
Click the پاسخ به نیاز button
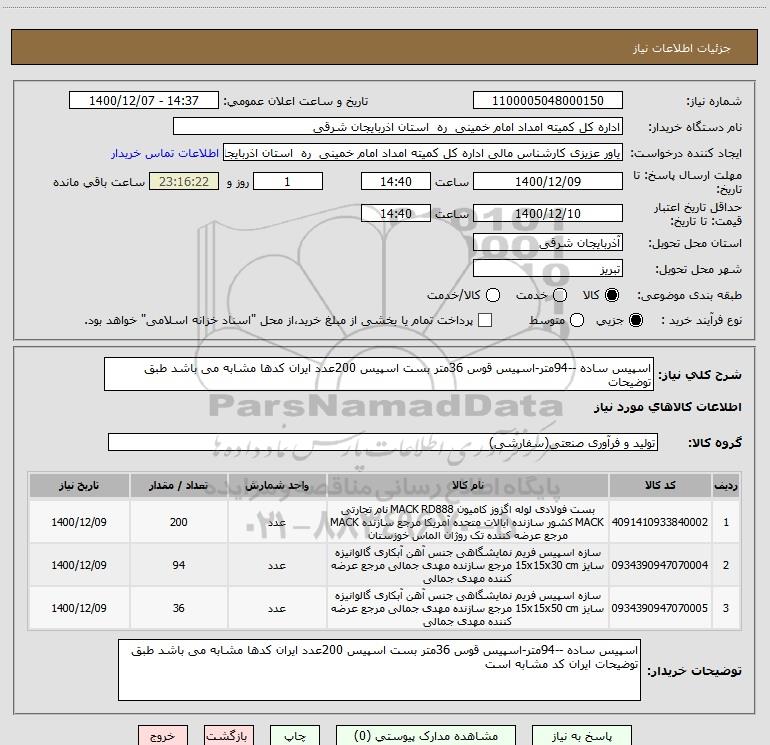coord(581,736)
